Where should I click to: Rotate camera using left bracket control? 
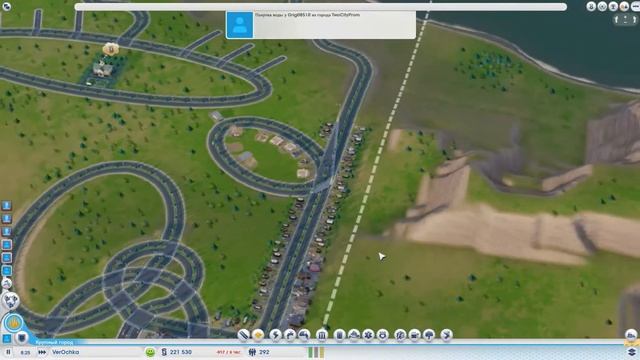[617, 19]
